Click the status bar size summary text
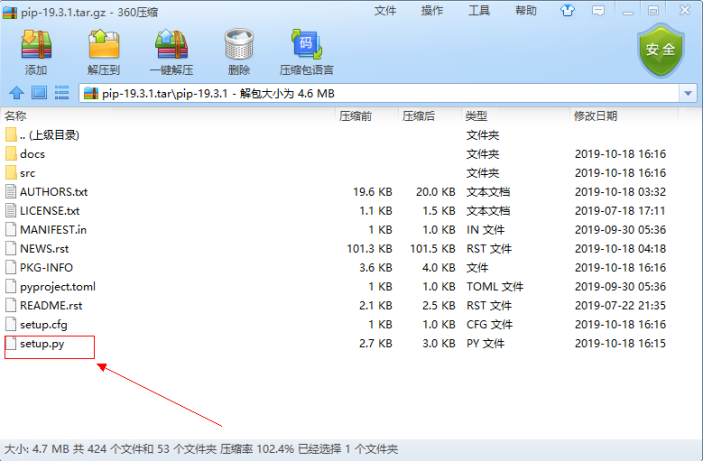The height and width of the screenshot is (462, 703). tap(201, 449)
